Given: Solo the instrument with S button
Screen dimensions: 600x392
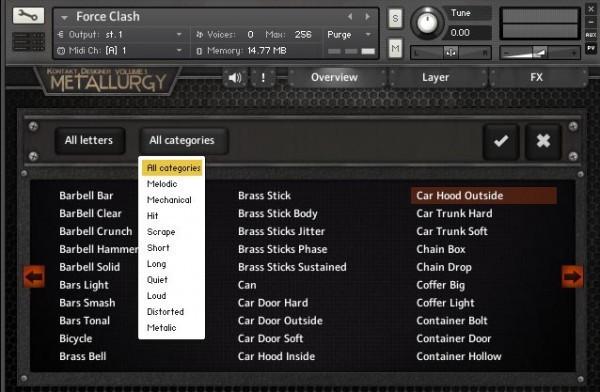Looking at the screenshot, I should pyautogui.click(x=395, y=18).
